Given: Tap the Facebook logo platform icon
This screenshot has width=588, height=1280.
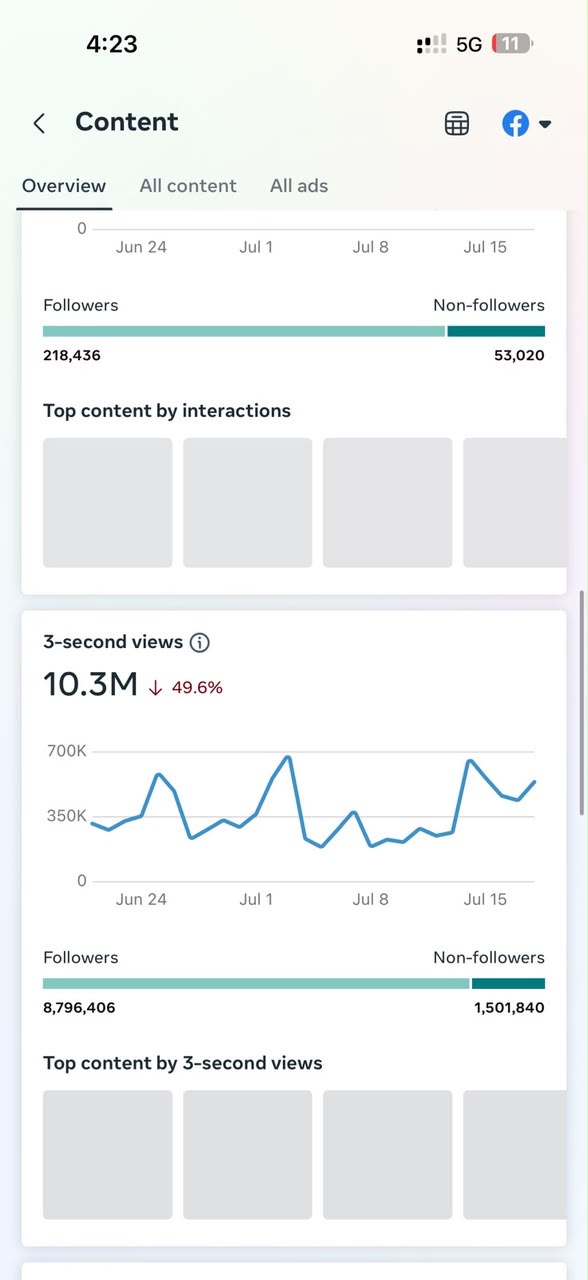Looking at the screenshot, I should (515, 123).
